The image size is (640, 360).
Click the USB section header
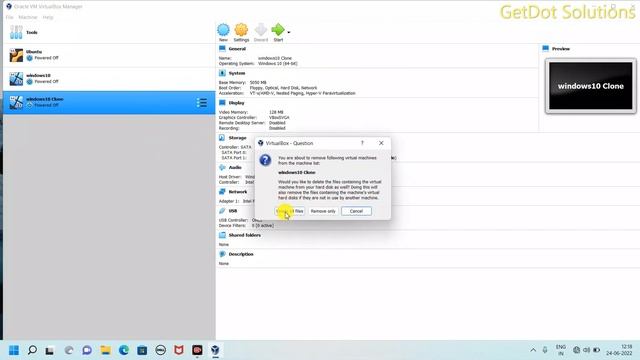click(233, 211)
